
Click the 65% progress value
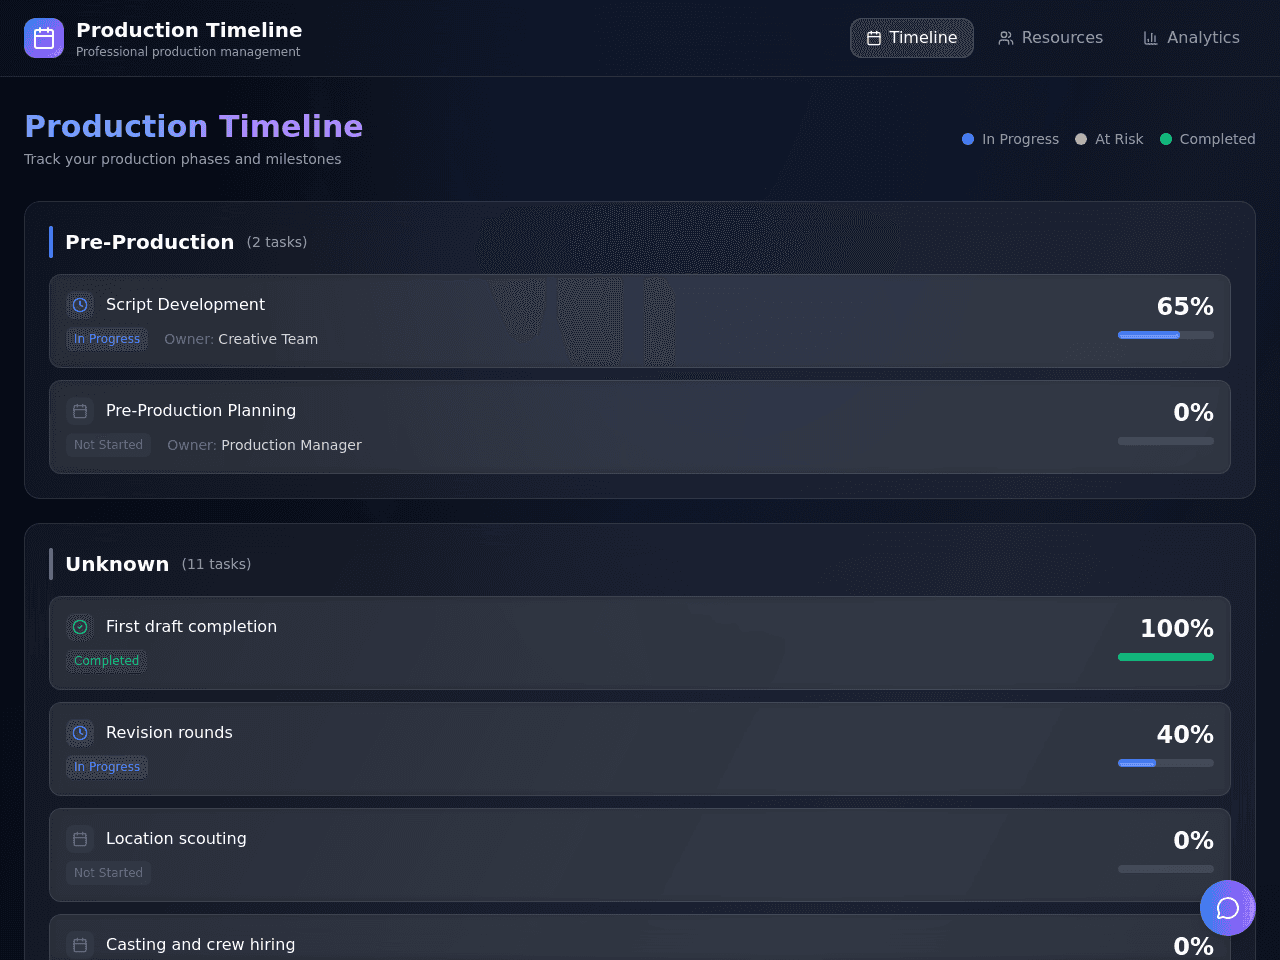tap(1185, 306)
